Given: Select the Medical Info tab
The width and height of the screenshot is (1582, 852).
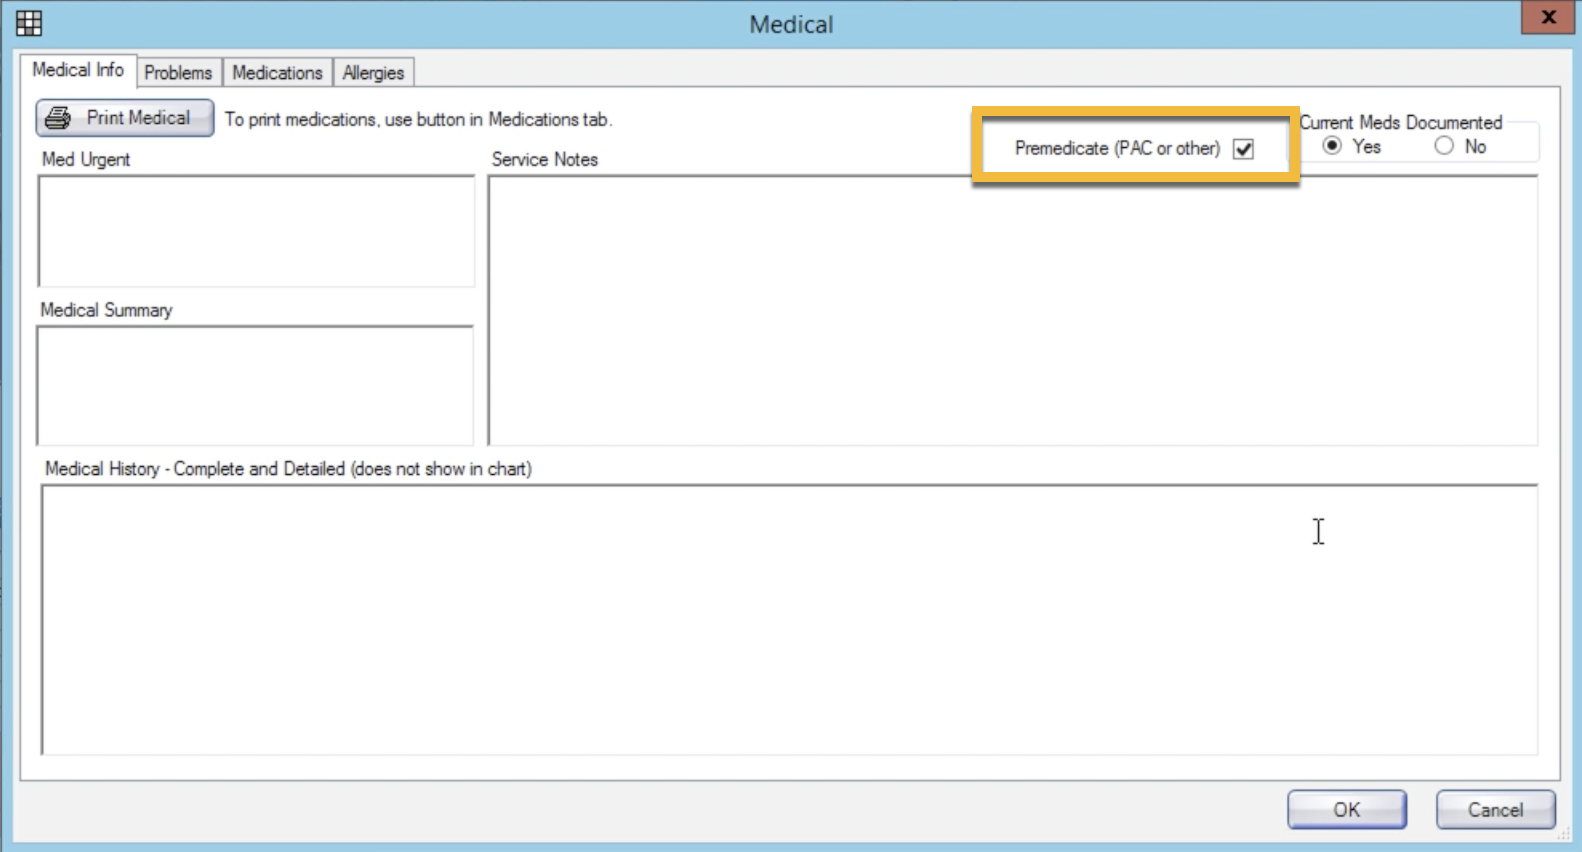Looking at the screenshot, I should pos(78,70).
